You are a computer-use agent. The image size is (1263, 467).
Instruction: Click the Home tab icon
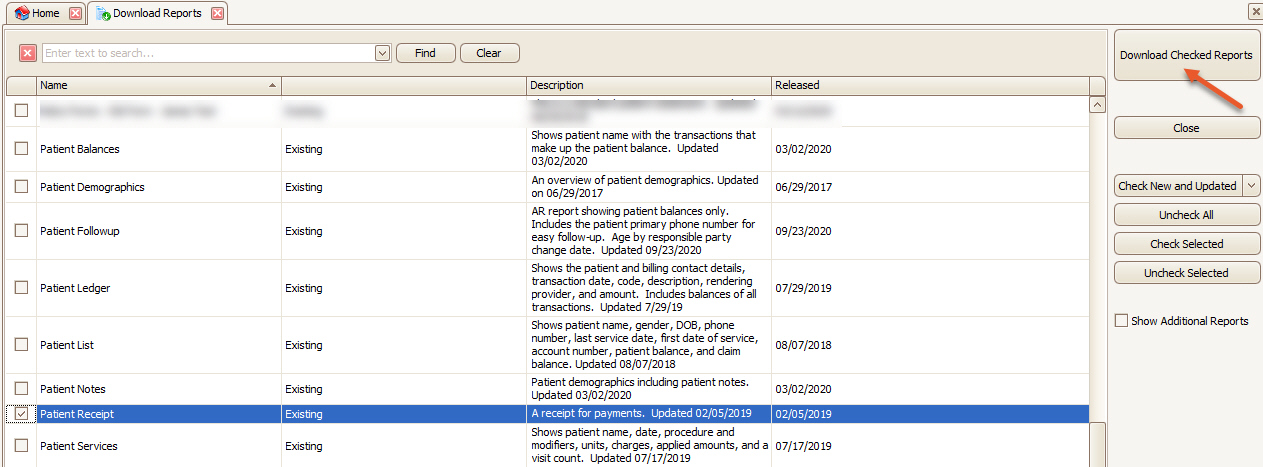(21, 14)
